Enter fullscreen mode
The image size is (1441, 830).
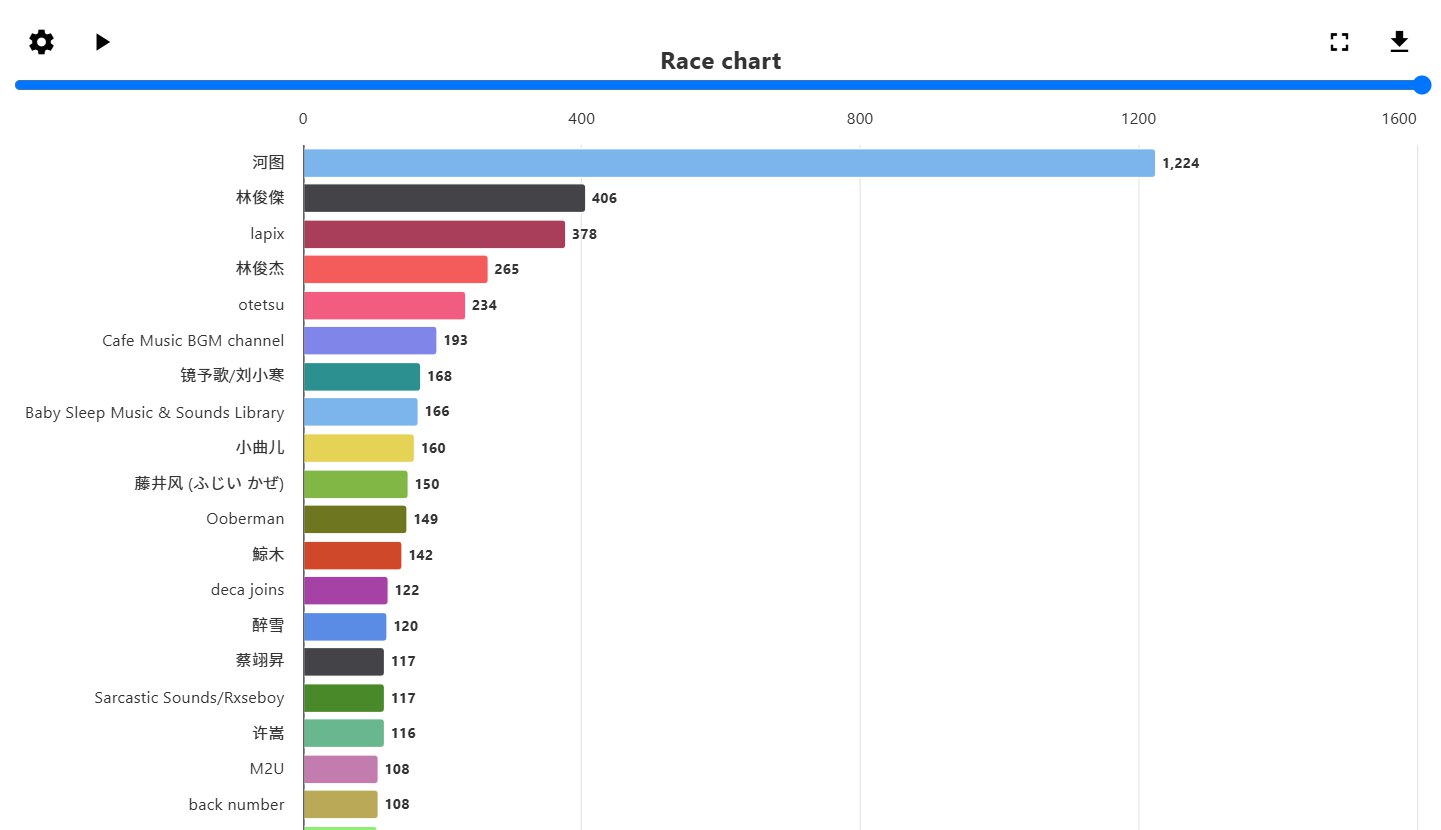[1339, 42]
